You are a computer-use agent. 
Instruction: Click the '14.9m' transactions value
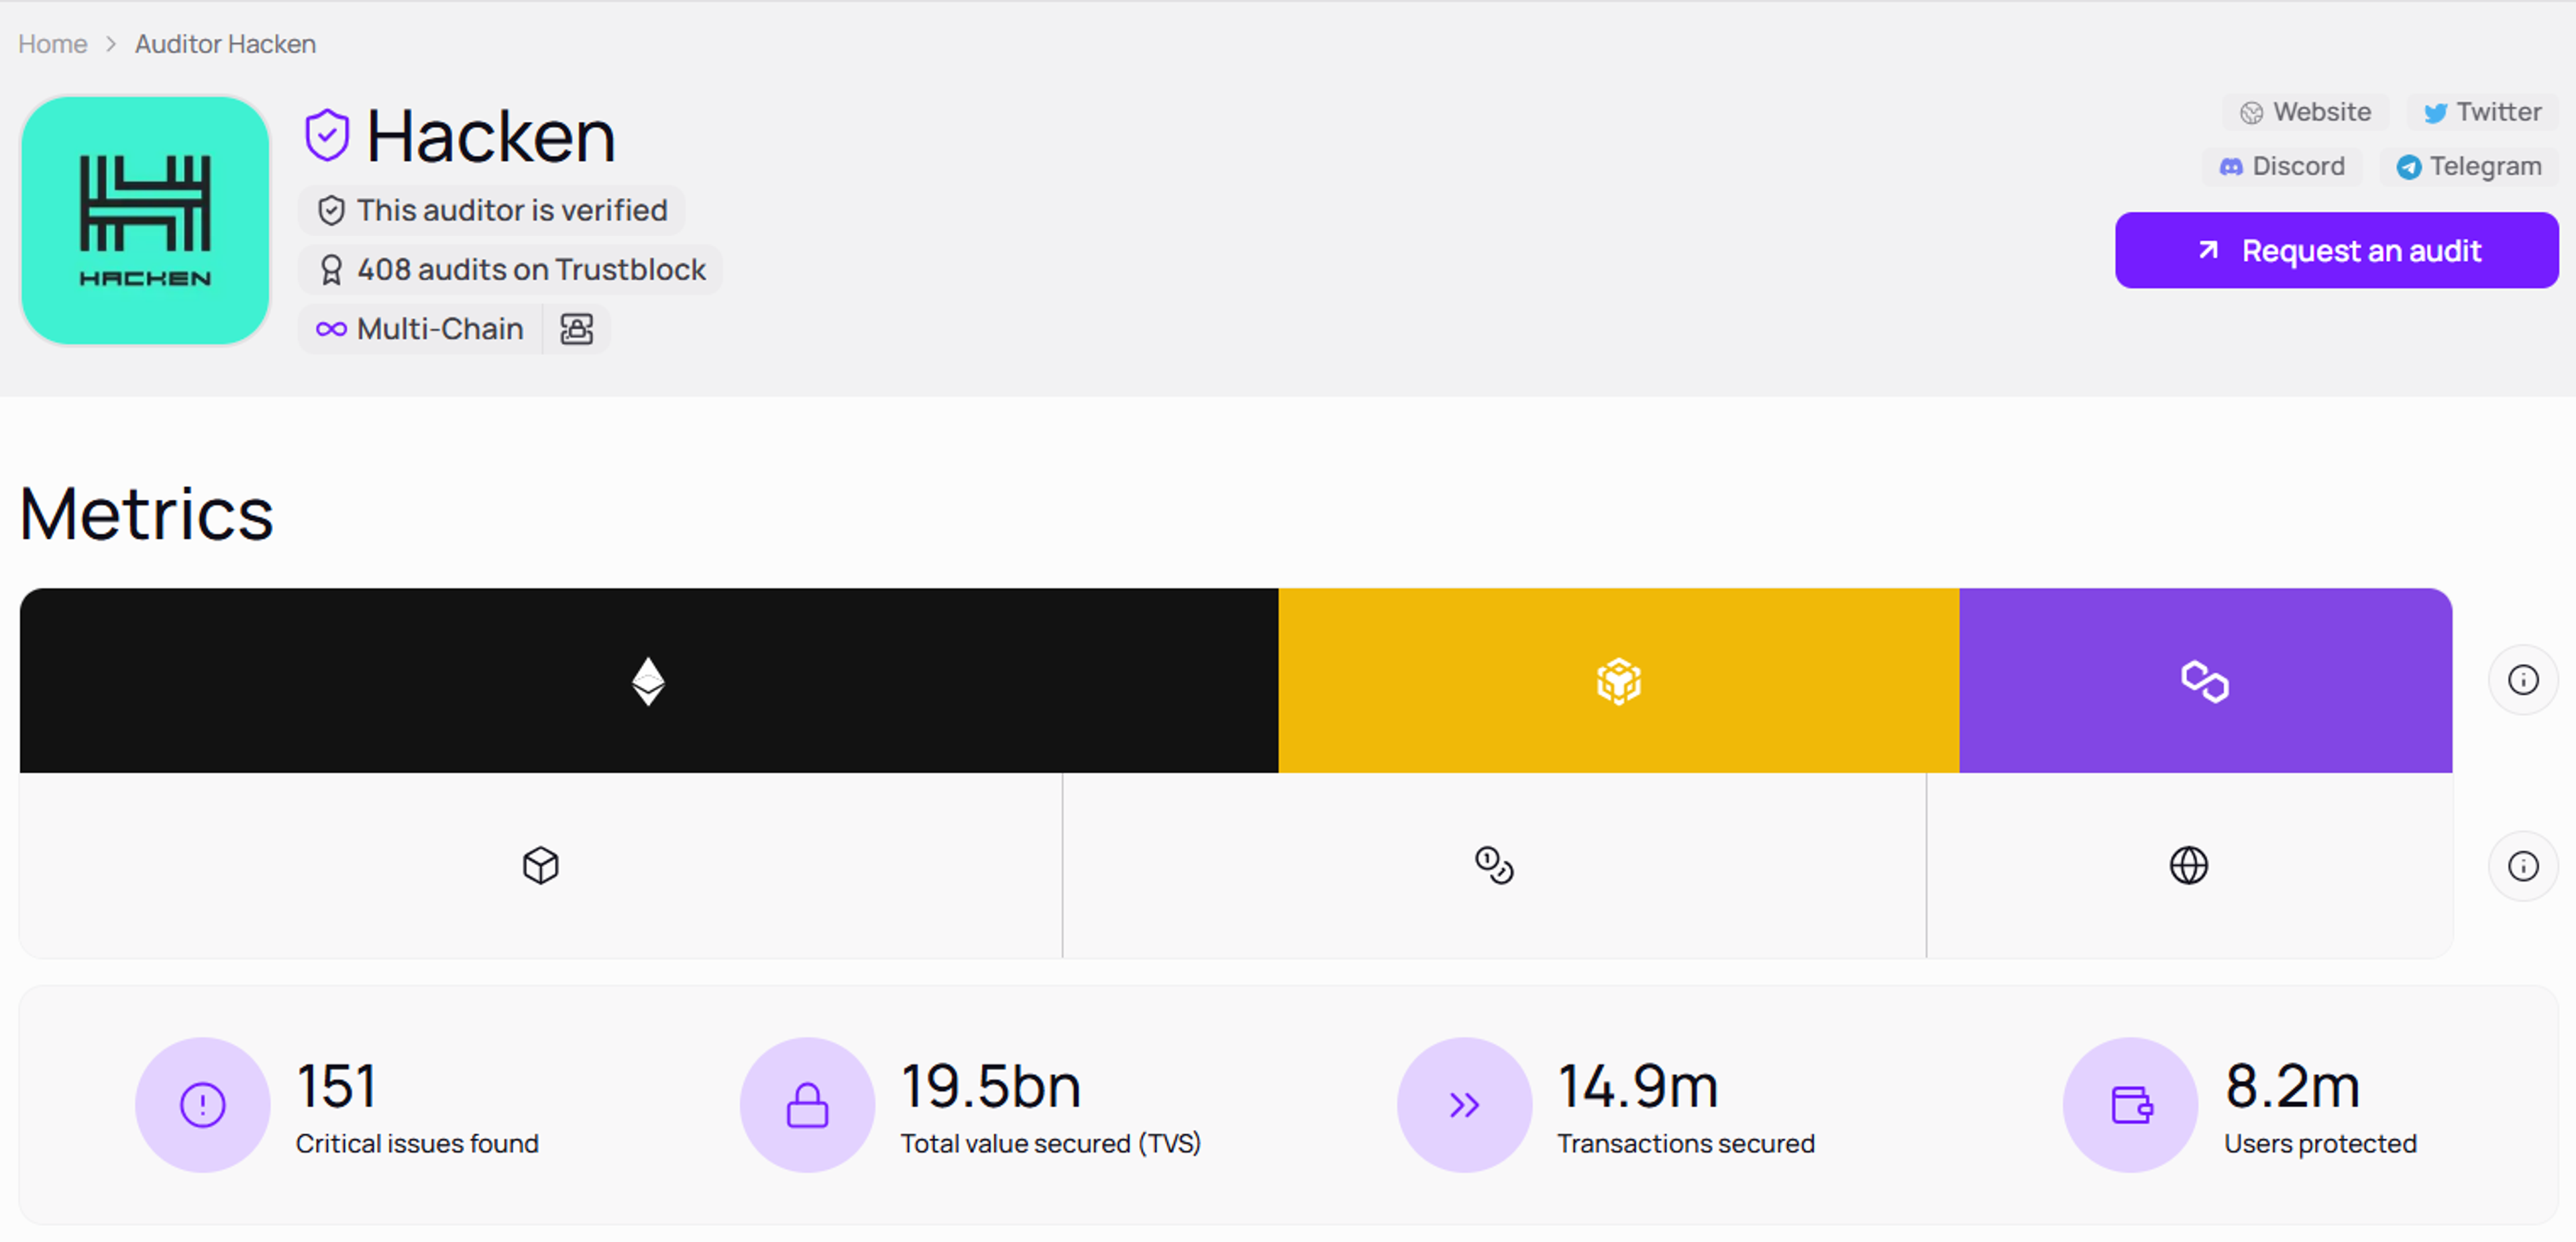click(x=1638, y=1086)
